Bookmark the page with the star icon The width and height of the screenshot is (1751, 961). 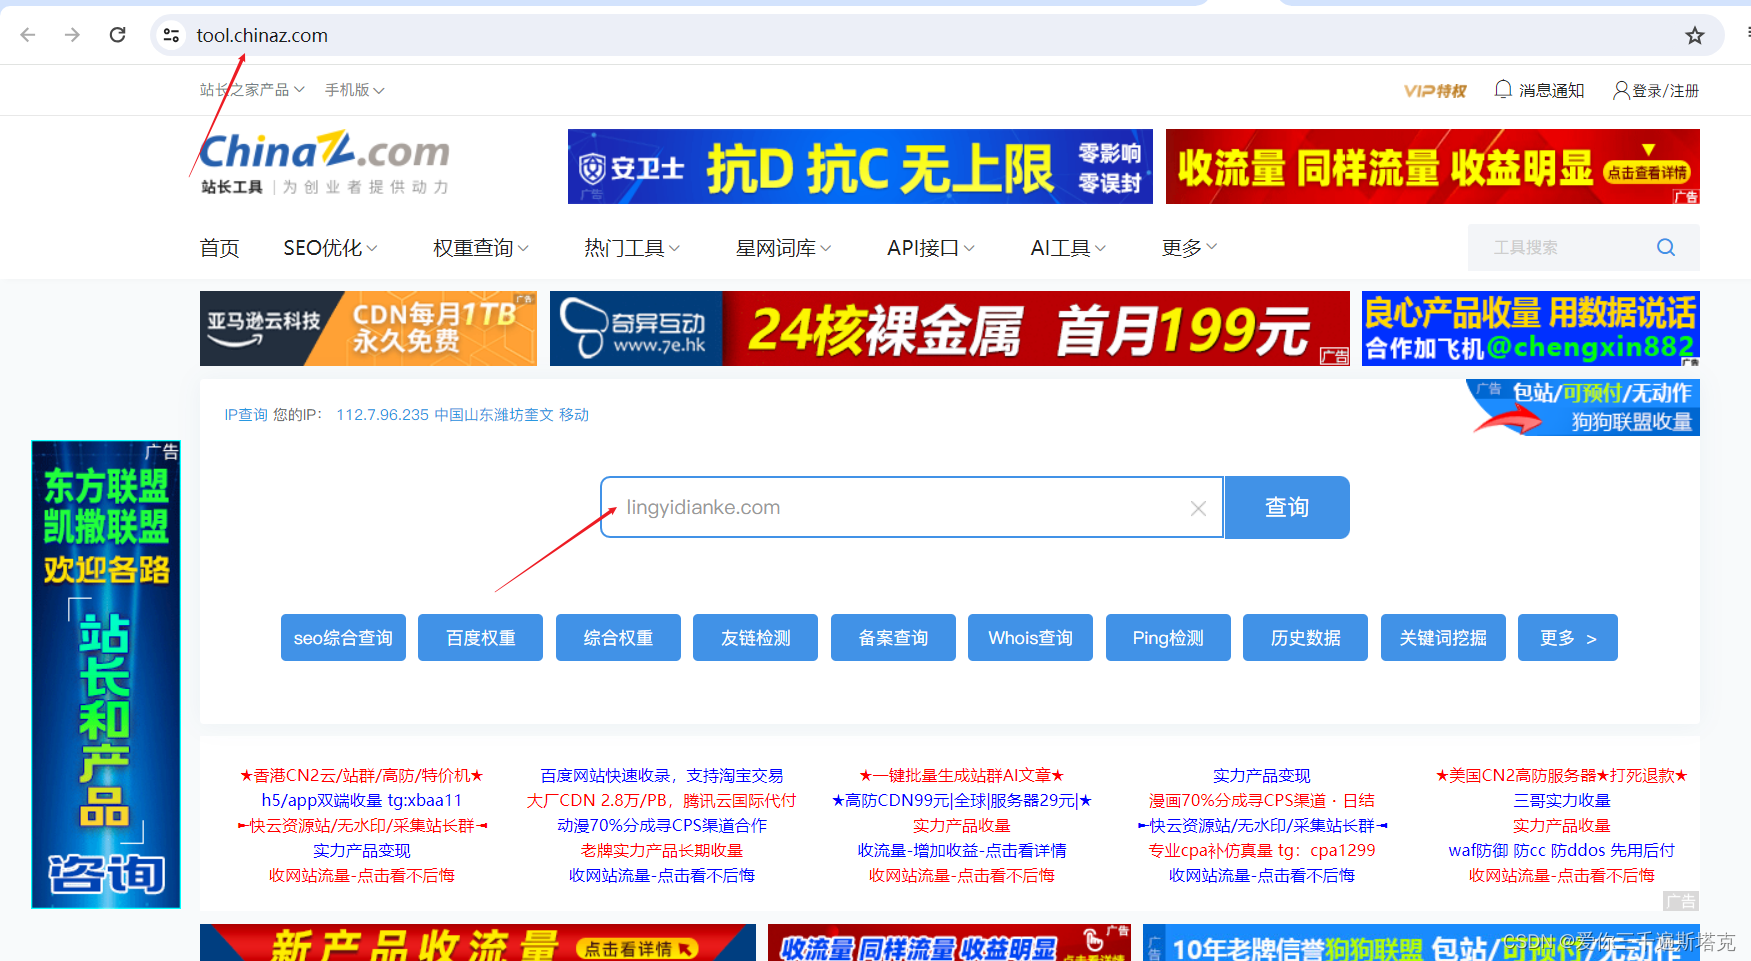click(x=1694, y=34)
